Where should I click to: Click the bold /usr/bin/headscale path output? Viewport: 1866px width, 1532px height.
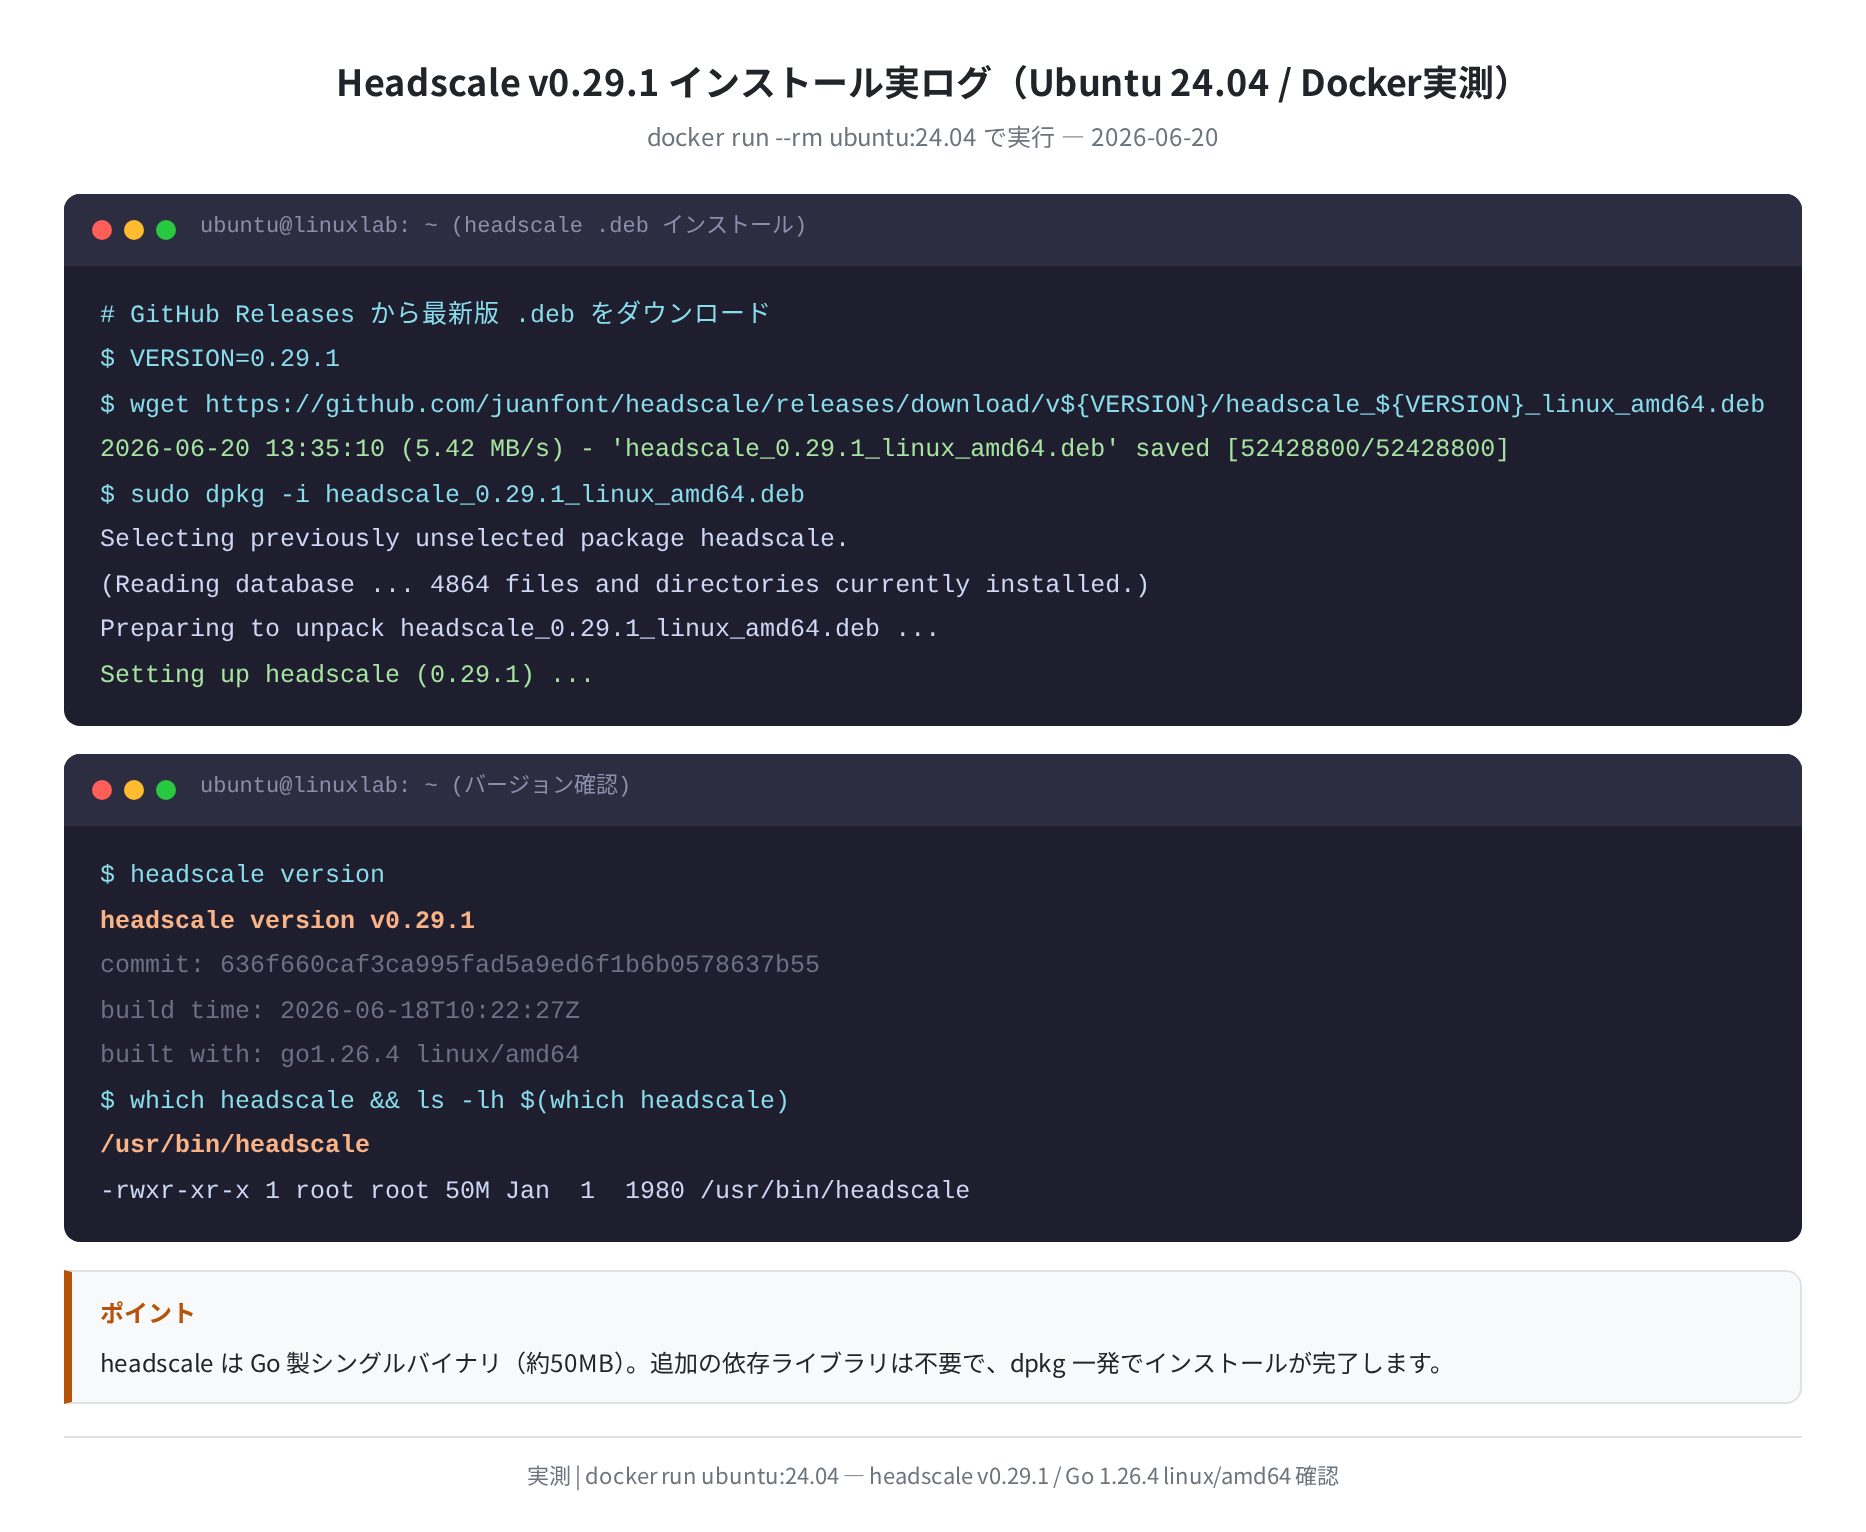click(x=235, y=1145)
